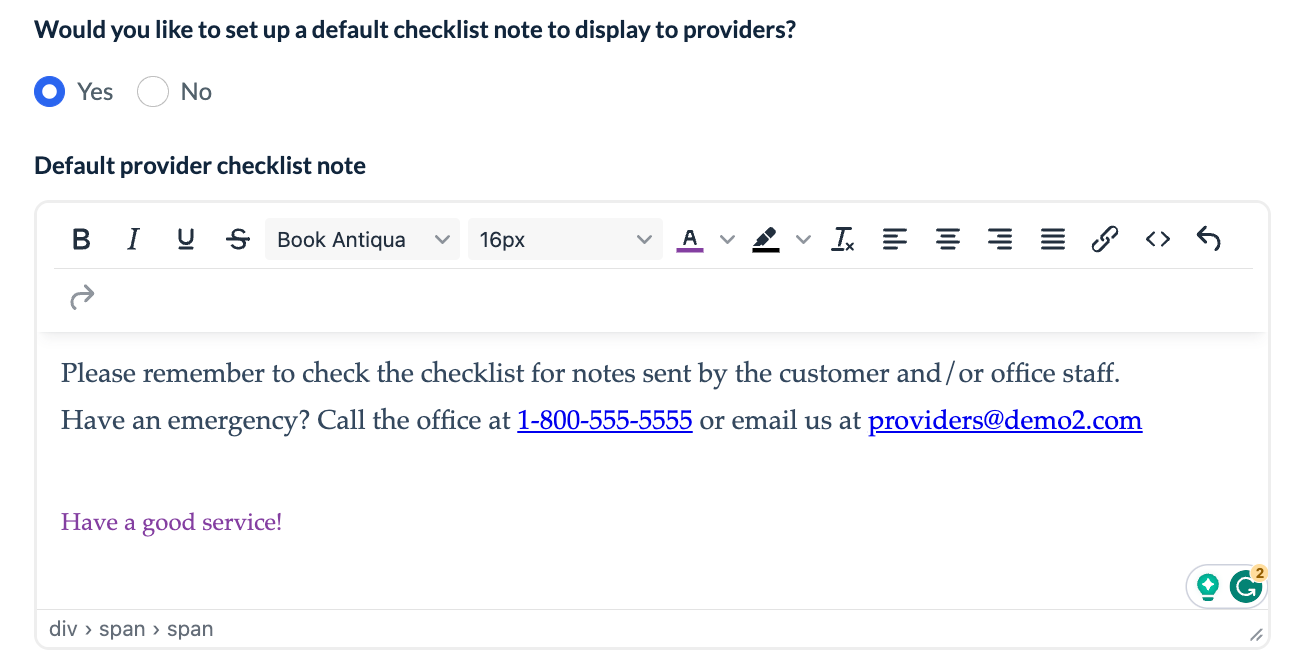Screen dimensions: 1306x666
Task: Select the Yes radio button
Action: 50,92
